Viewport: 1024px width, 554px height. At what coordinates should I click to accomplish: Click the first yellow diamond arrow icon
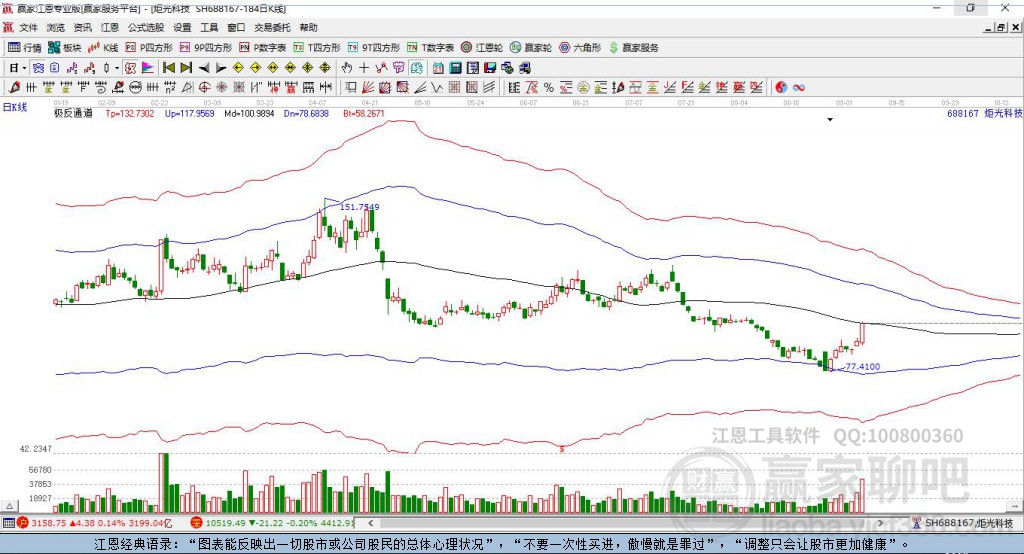point(238,68)
